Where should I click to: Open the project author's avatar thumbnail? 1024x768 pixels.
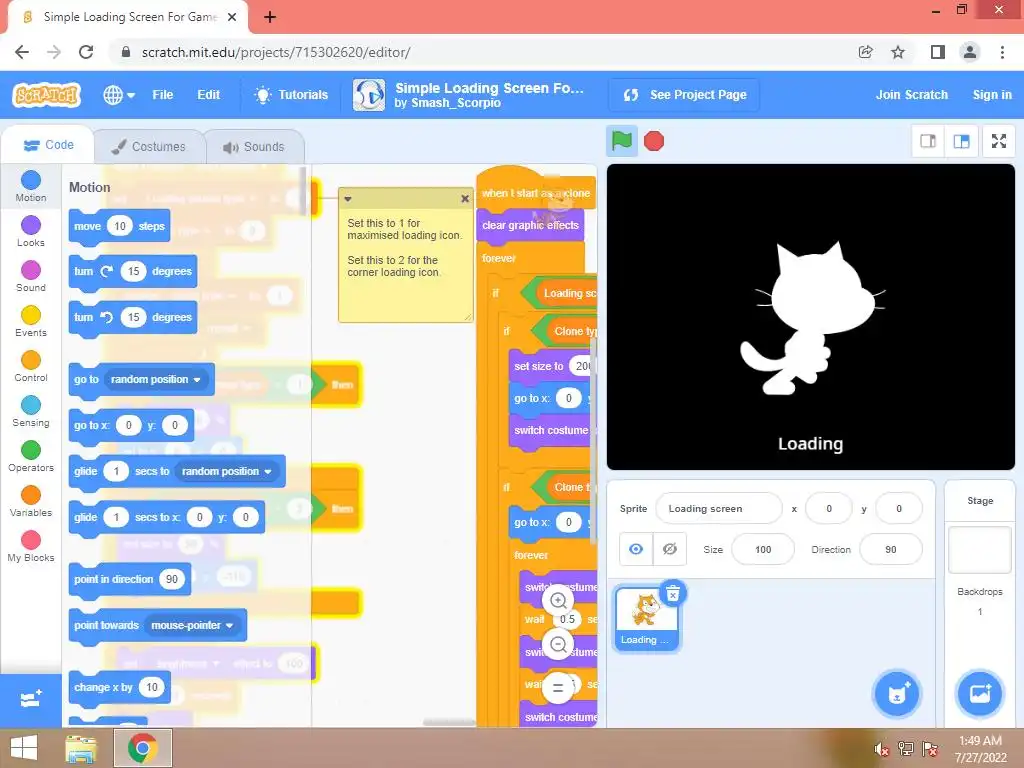tap(369, 95)
